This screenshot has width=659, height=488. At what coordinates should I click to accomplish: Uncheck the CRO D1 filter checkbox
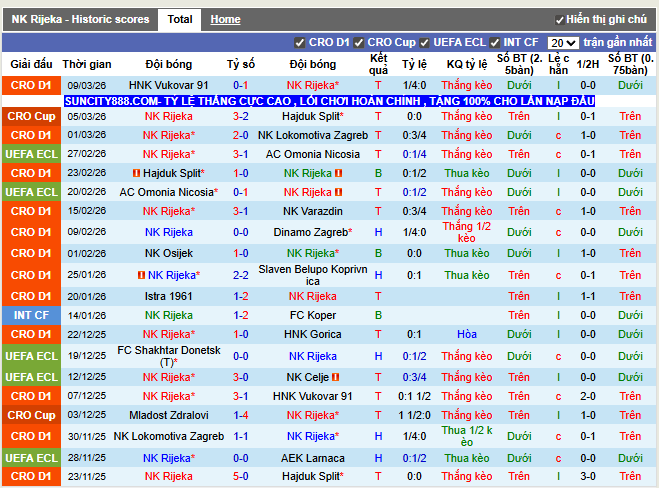299,43
